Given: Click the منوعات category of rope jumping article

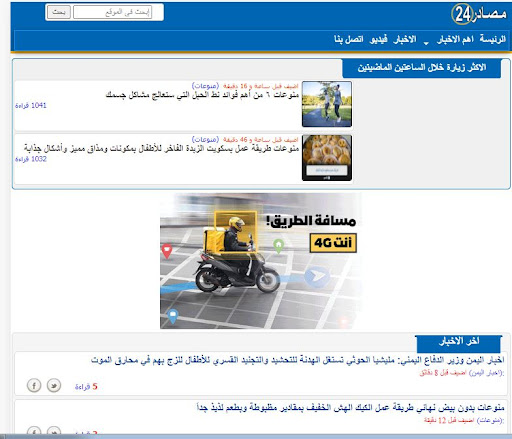Looking at the screenshot, I should [205, 86].
